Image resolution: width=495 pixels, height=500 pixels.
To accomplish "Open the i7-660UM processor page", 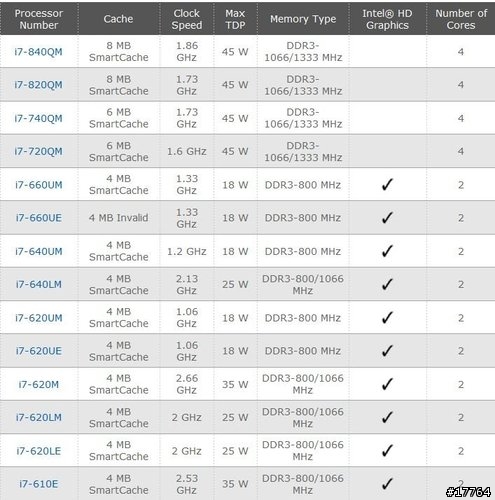I will coord(39,185).
